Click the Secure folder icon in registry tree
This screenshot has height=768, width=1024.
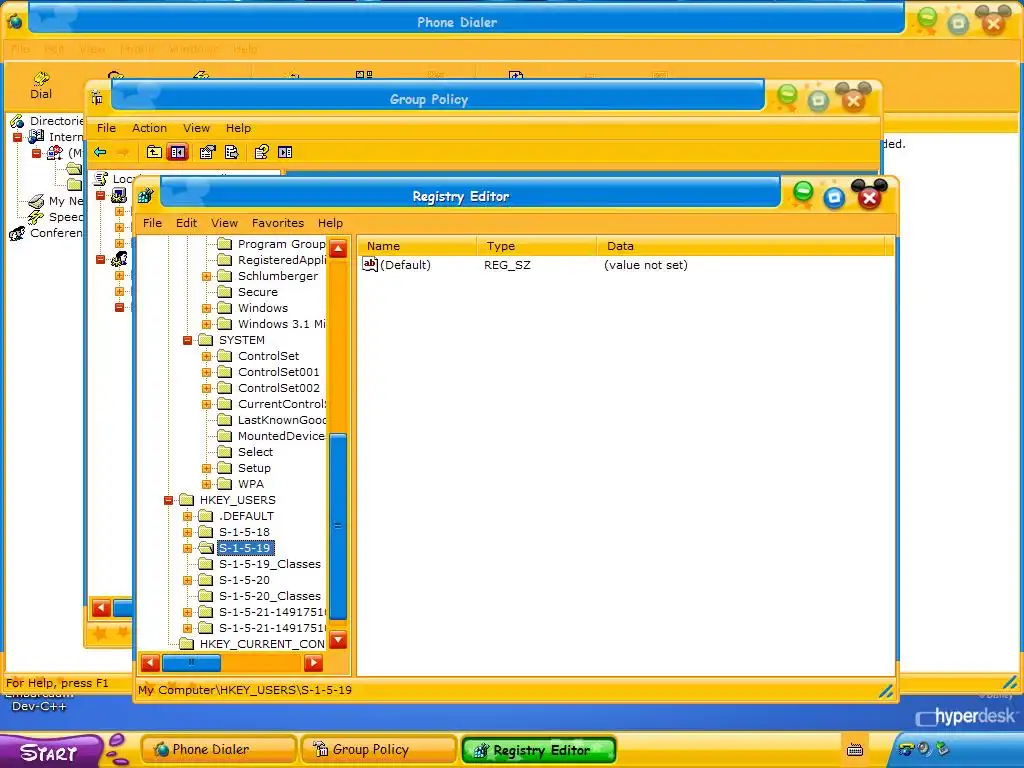click(225, 292)
